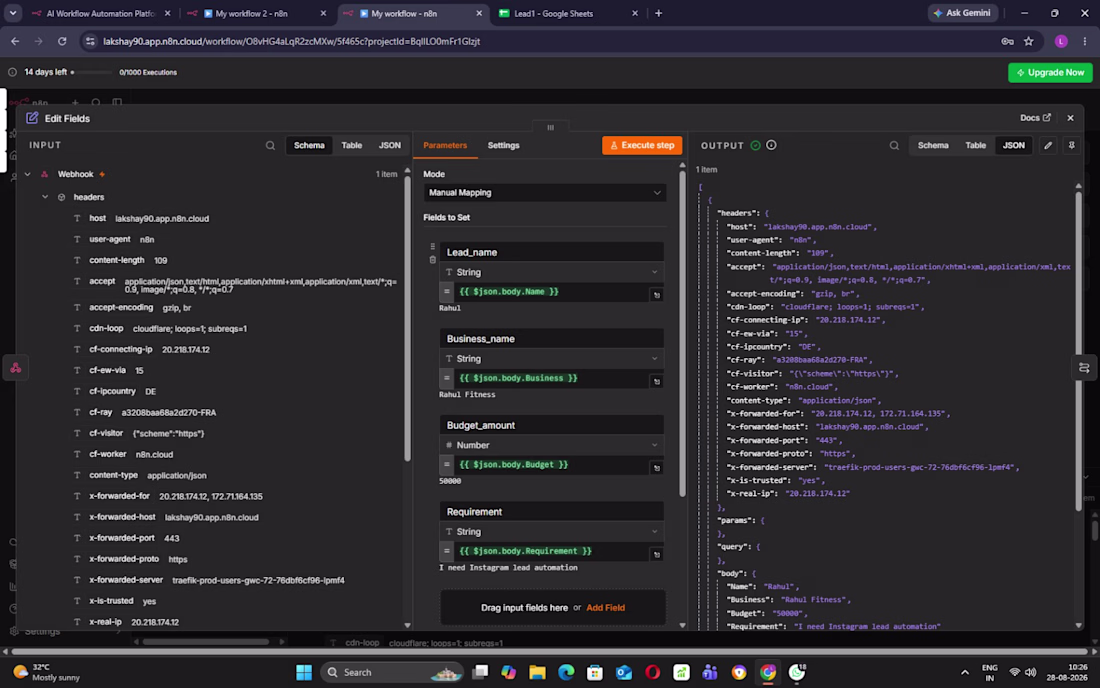The height and width of the screenshot is (688, 1100).
Task: Open Windows Start menu
Action: (304, 673)
